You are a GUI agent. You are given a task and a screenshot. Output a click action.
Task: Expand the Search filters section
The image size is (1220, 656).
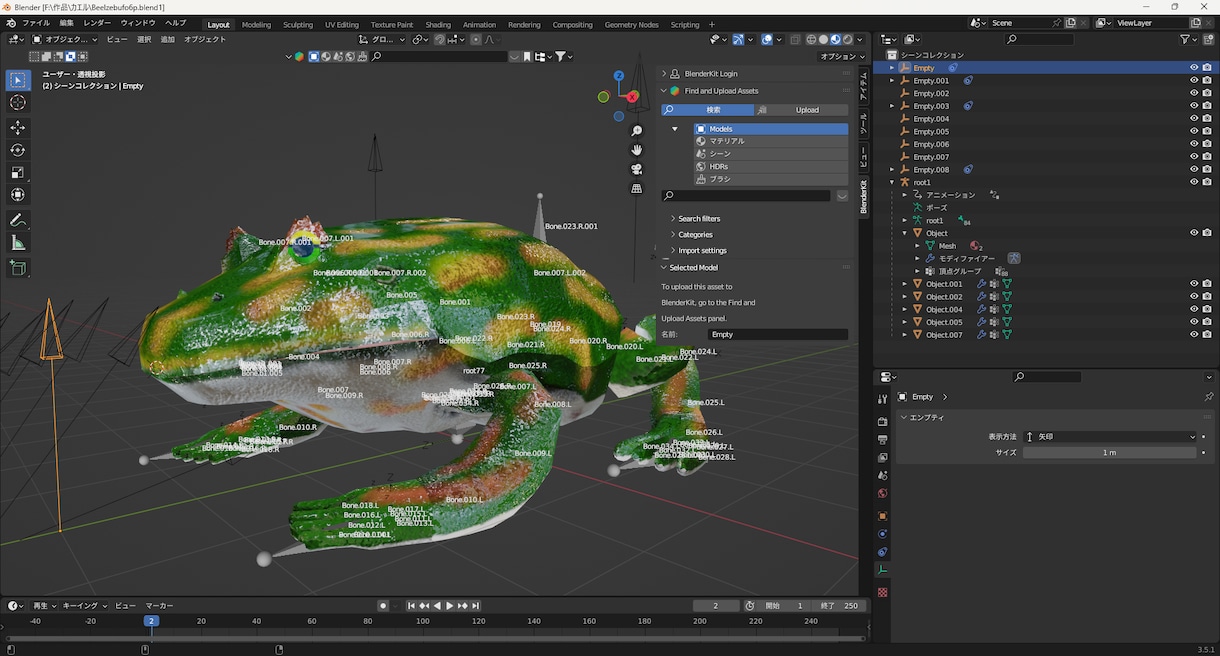coord(698,219)
